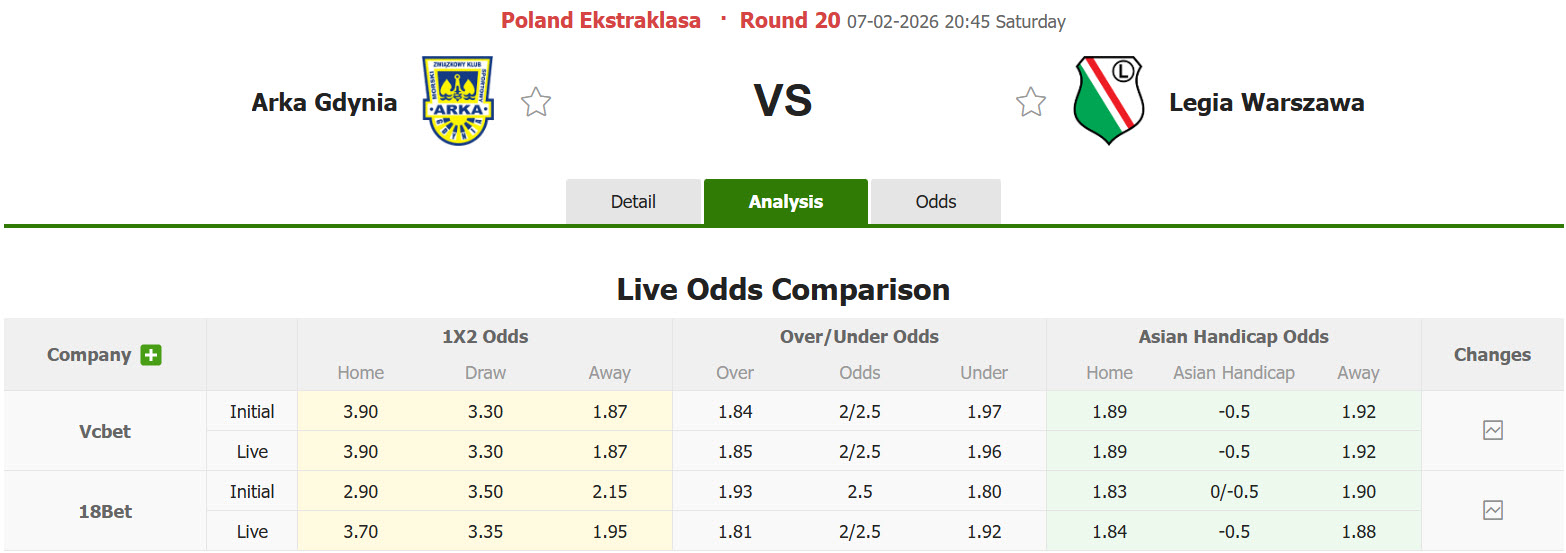The width and height of the screenshot is (1566, 553).
Task: Click the 18Bet company name
Action: pyautogui.click(x=105, y=511)
